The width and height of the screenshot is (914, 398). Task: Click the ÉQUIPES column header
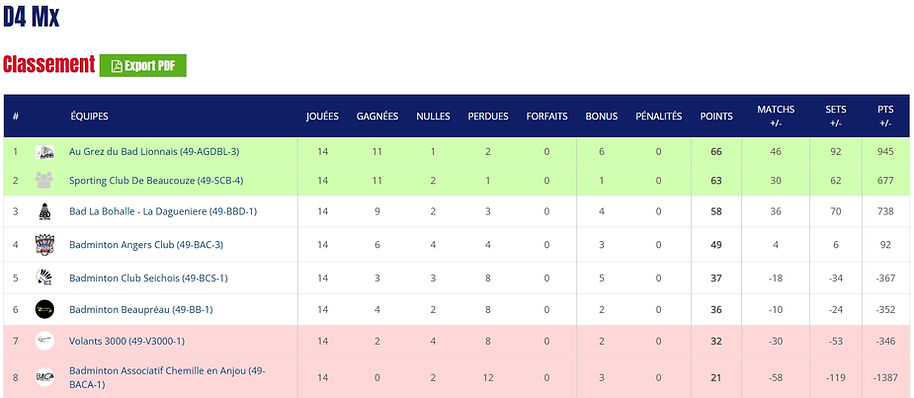[x=89, y=116]
